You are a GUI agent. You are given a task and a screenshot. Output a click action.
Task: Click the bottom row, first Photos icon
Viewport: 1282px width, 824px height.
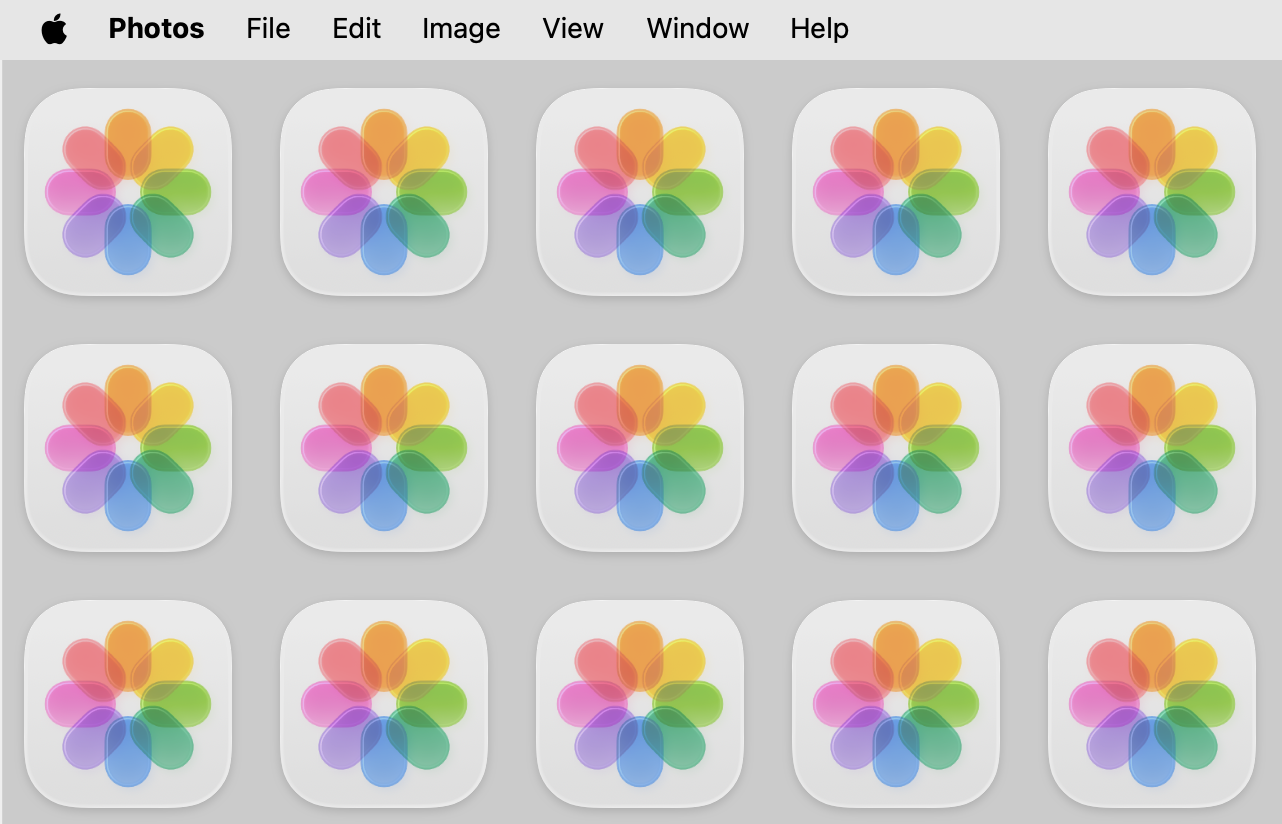point(128,703)
